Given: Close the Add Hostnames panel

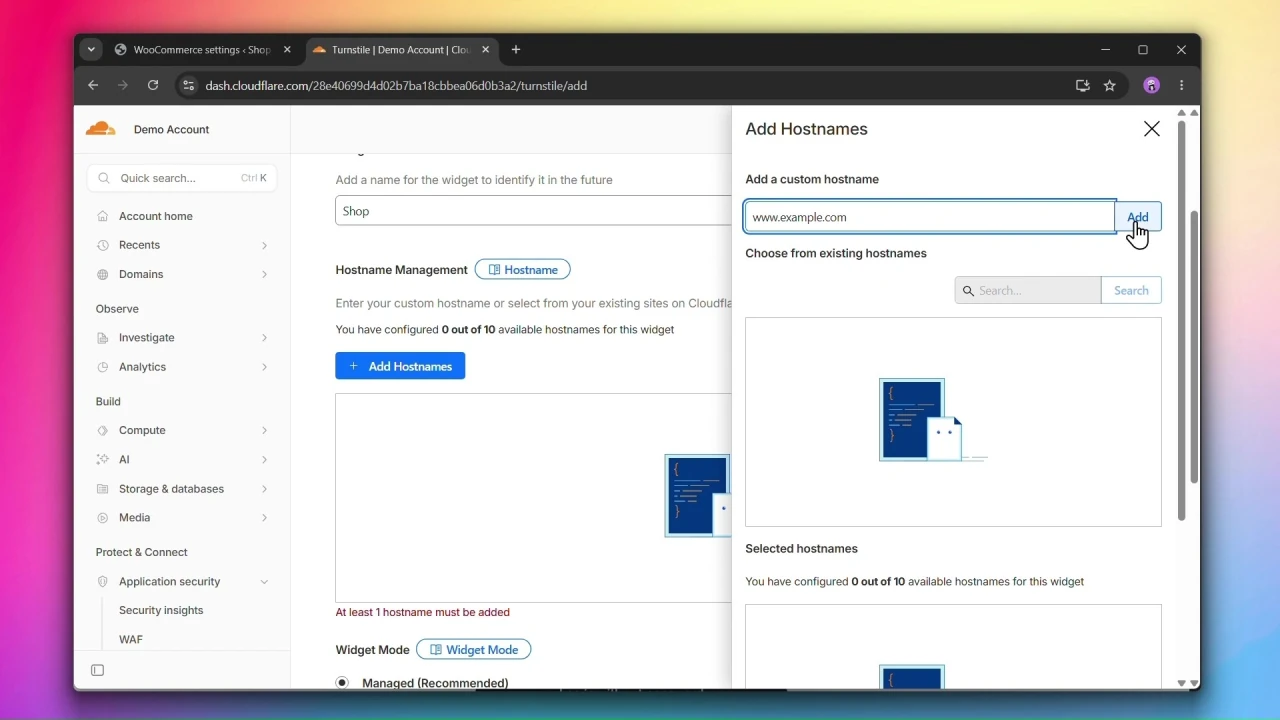Looking at the screenshot, I should point(1152,129).
